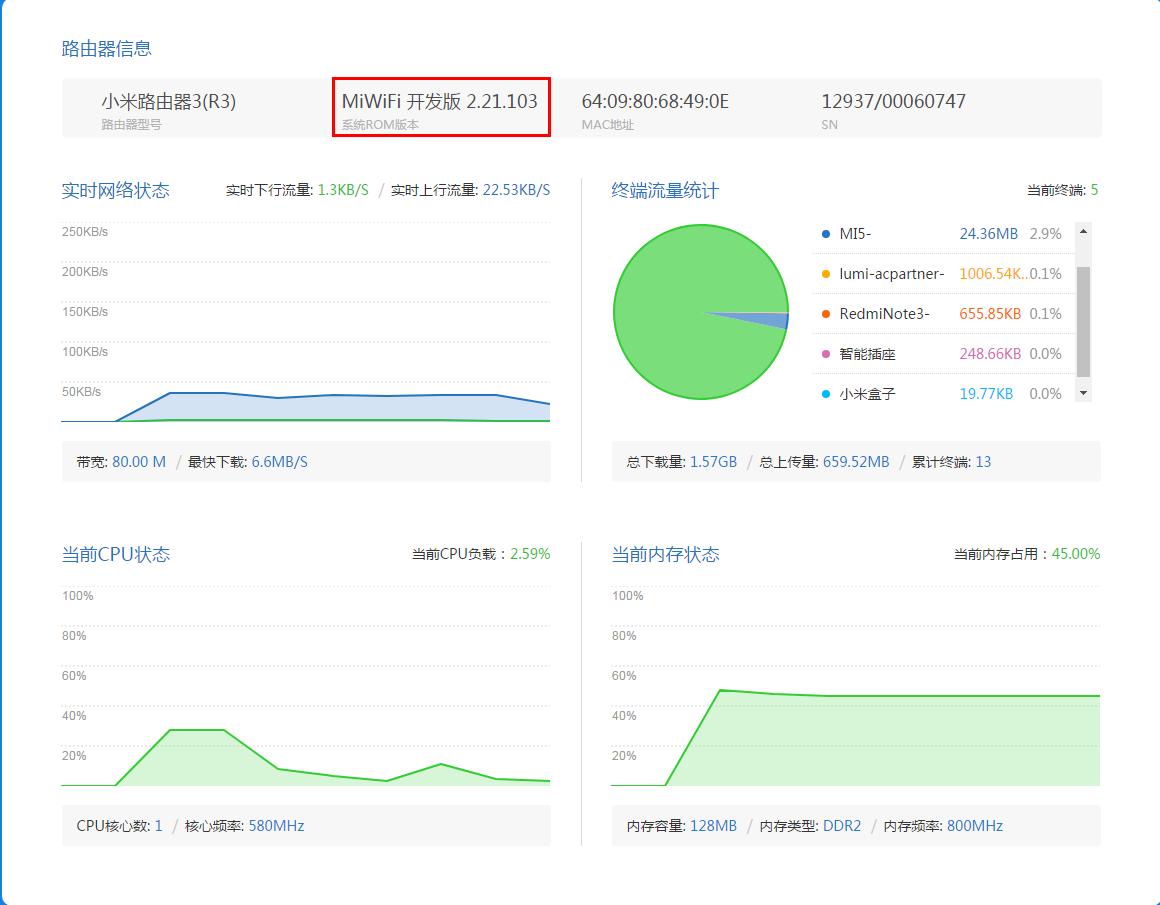Click the downstream rate 1.3KB/S
This screenshot has height=905, width=1160.
(x=343, y=190)
